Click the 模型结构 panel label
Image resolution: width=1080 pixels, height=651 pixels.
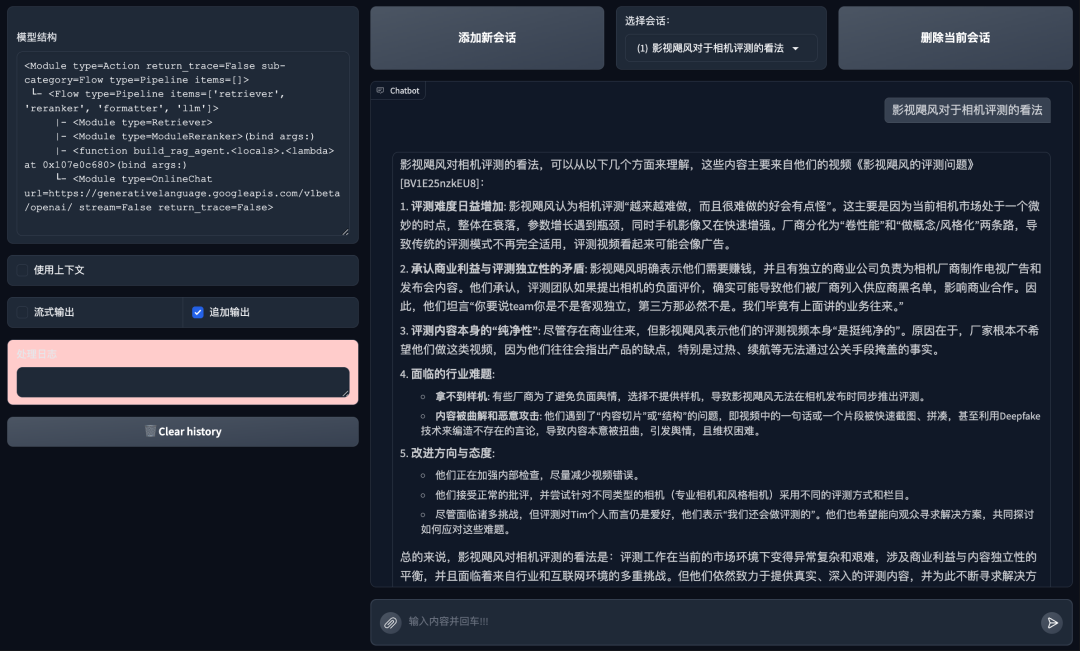click(37, 37)
